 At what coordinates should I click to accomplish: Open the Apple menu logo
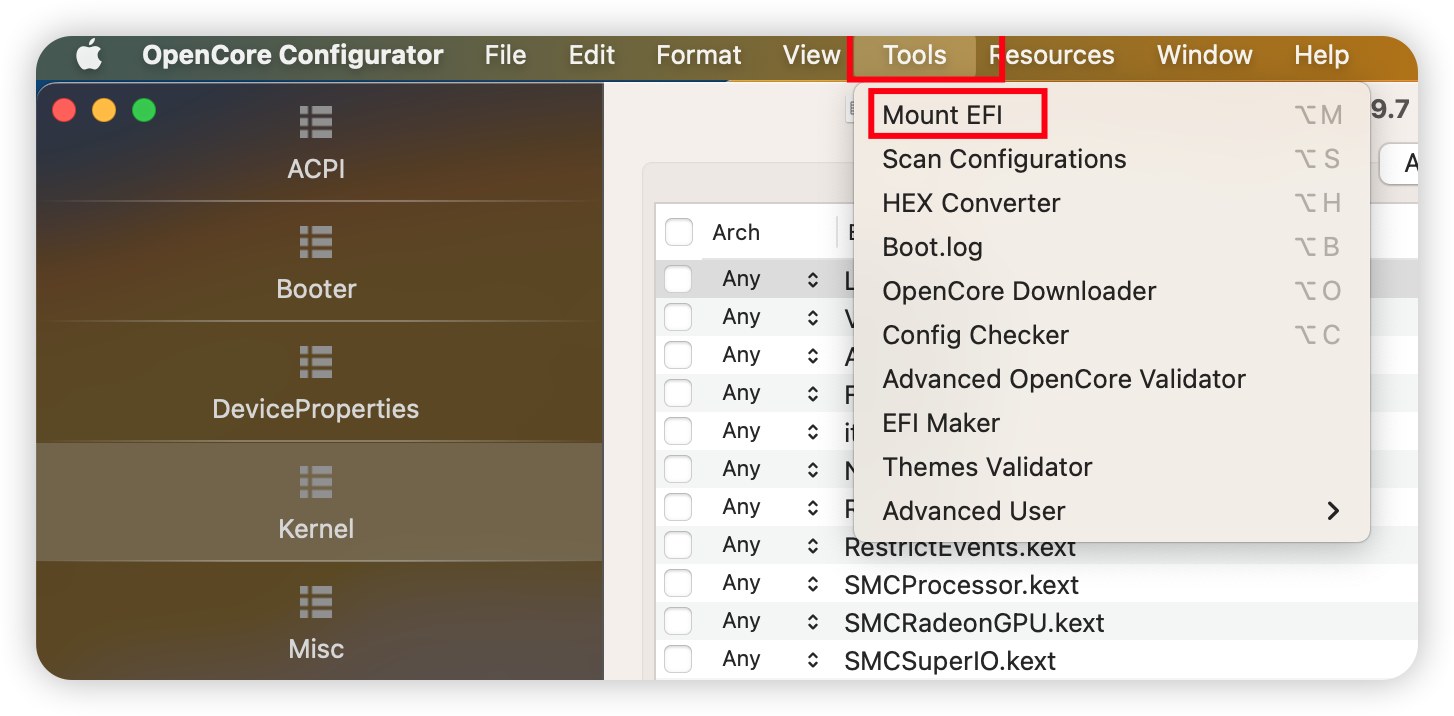[x=89, y=55]
